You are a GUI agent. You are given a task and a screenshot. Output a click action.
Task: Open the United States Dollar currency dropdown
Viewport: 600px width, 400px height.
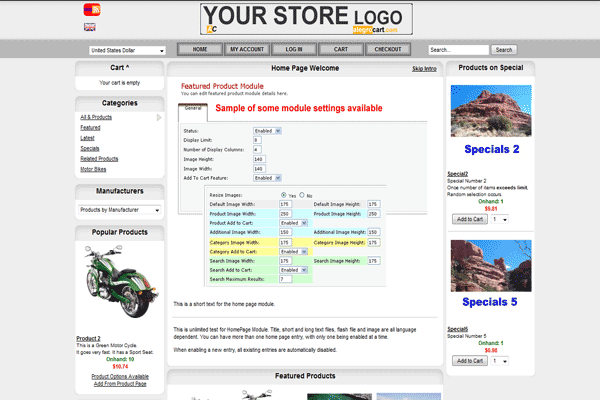[126, 50]
